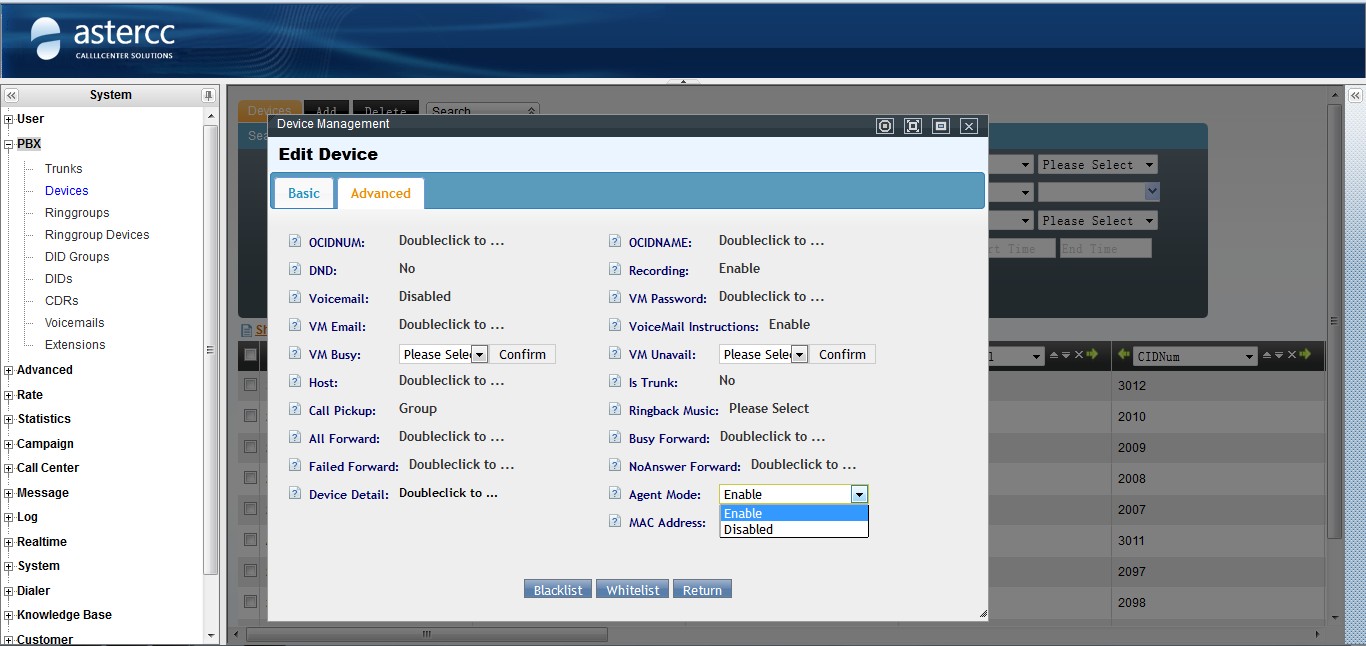Tick the select-all checkbox in table header
Screen dimensions: 1366x646
(250, 355)
